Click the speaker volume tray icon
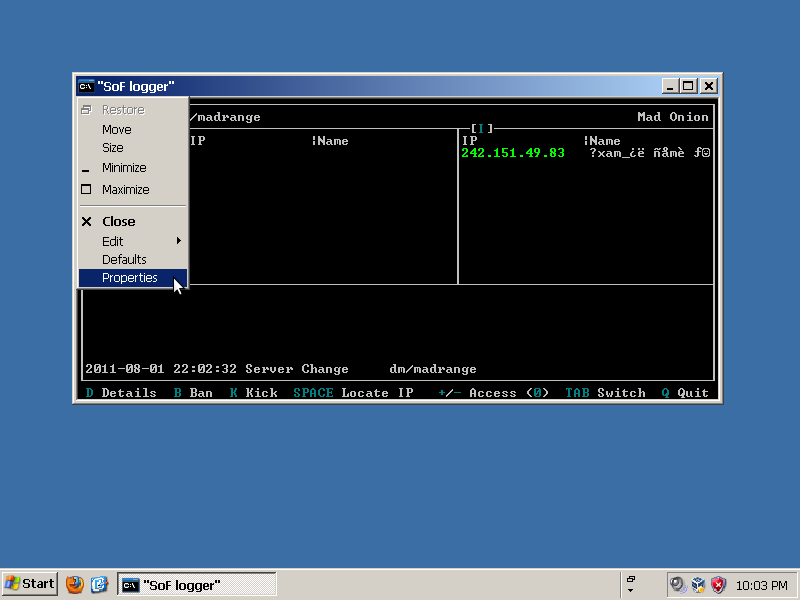The width and height of the screenshot is (801, 600). coord(678,584)
